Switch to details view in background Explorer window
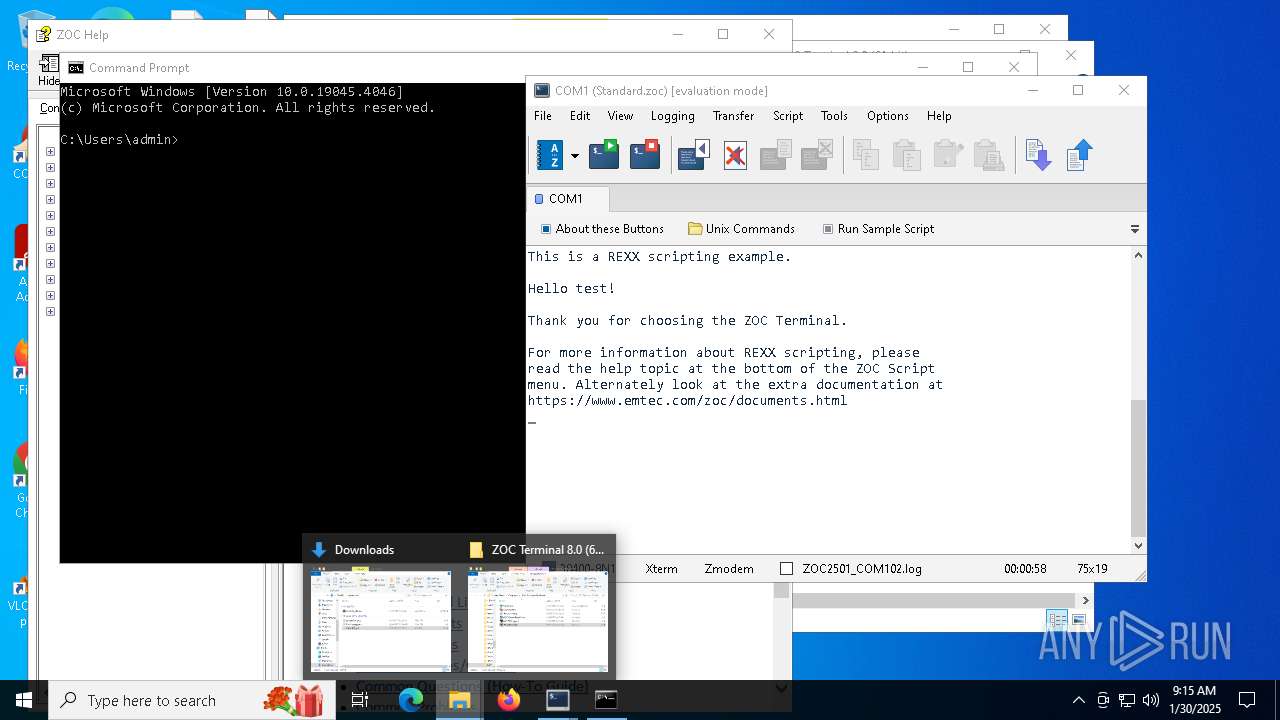The width and height of the screenshot is (1280, 720). pyautogui.click(x=1057, y=620)
